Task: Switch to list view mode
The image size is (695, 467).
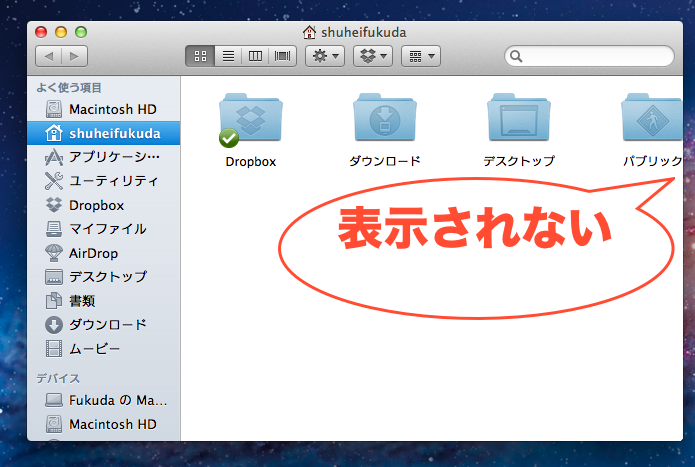Action: pos(228,56)
